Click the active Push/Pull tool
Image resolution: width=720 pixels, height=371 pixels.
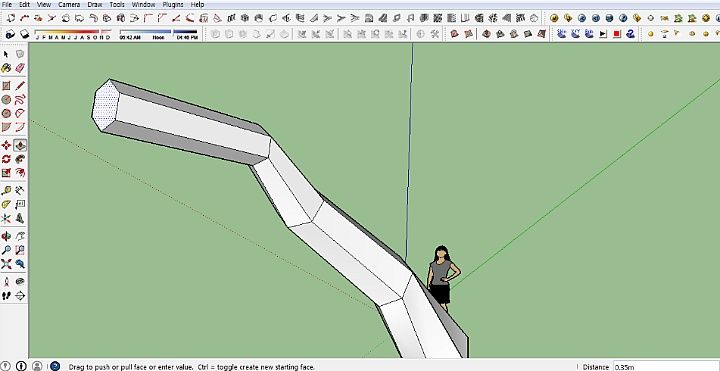[20, 146]
